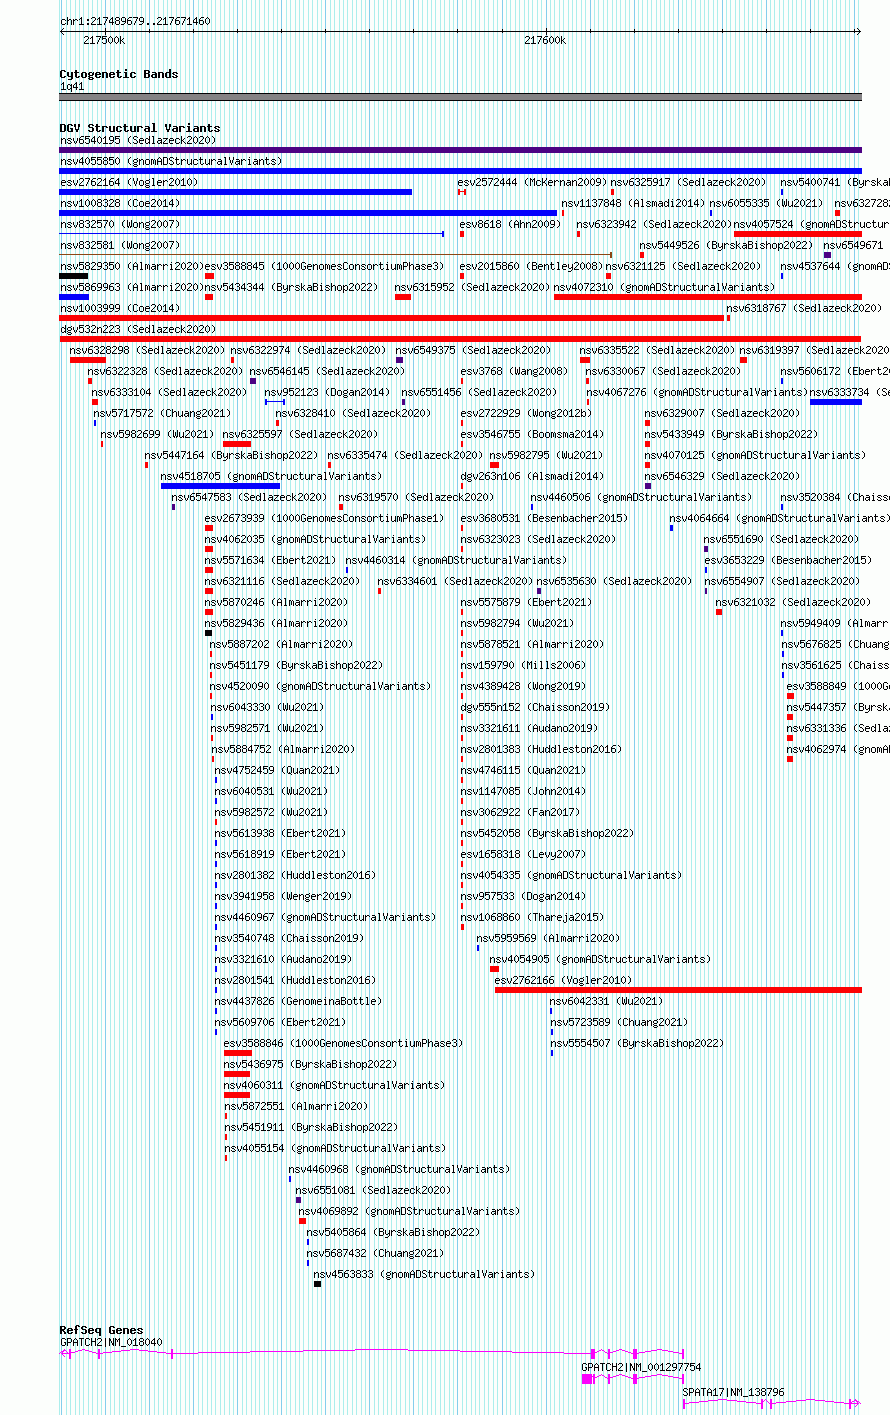Click nsv4563833 gnomAD variant label
Viewport: 890px width, 1415px height.
click(x=424, y=1274)
